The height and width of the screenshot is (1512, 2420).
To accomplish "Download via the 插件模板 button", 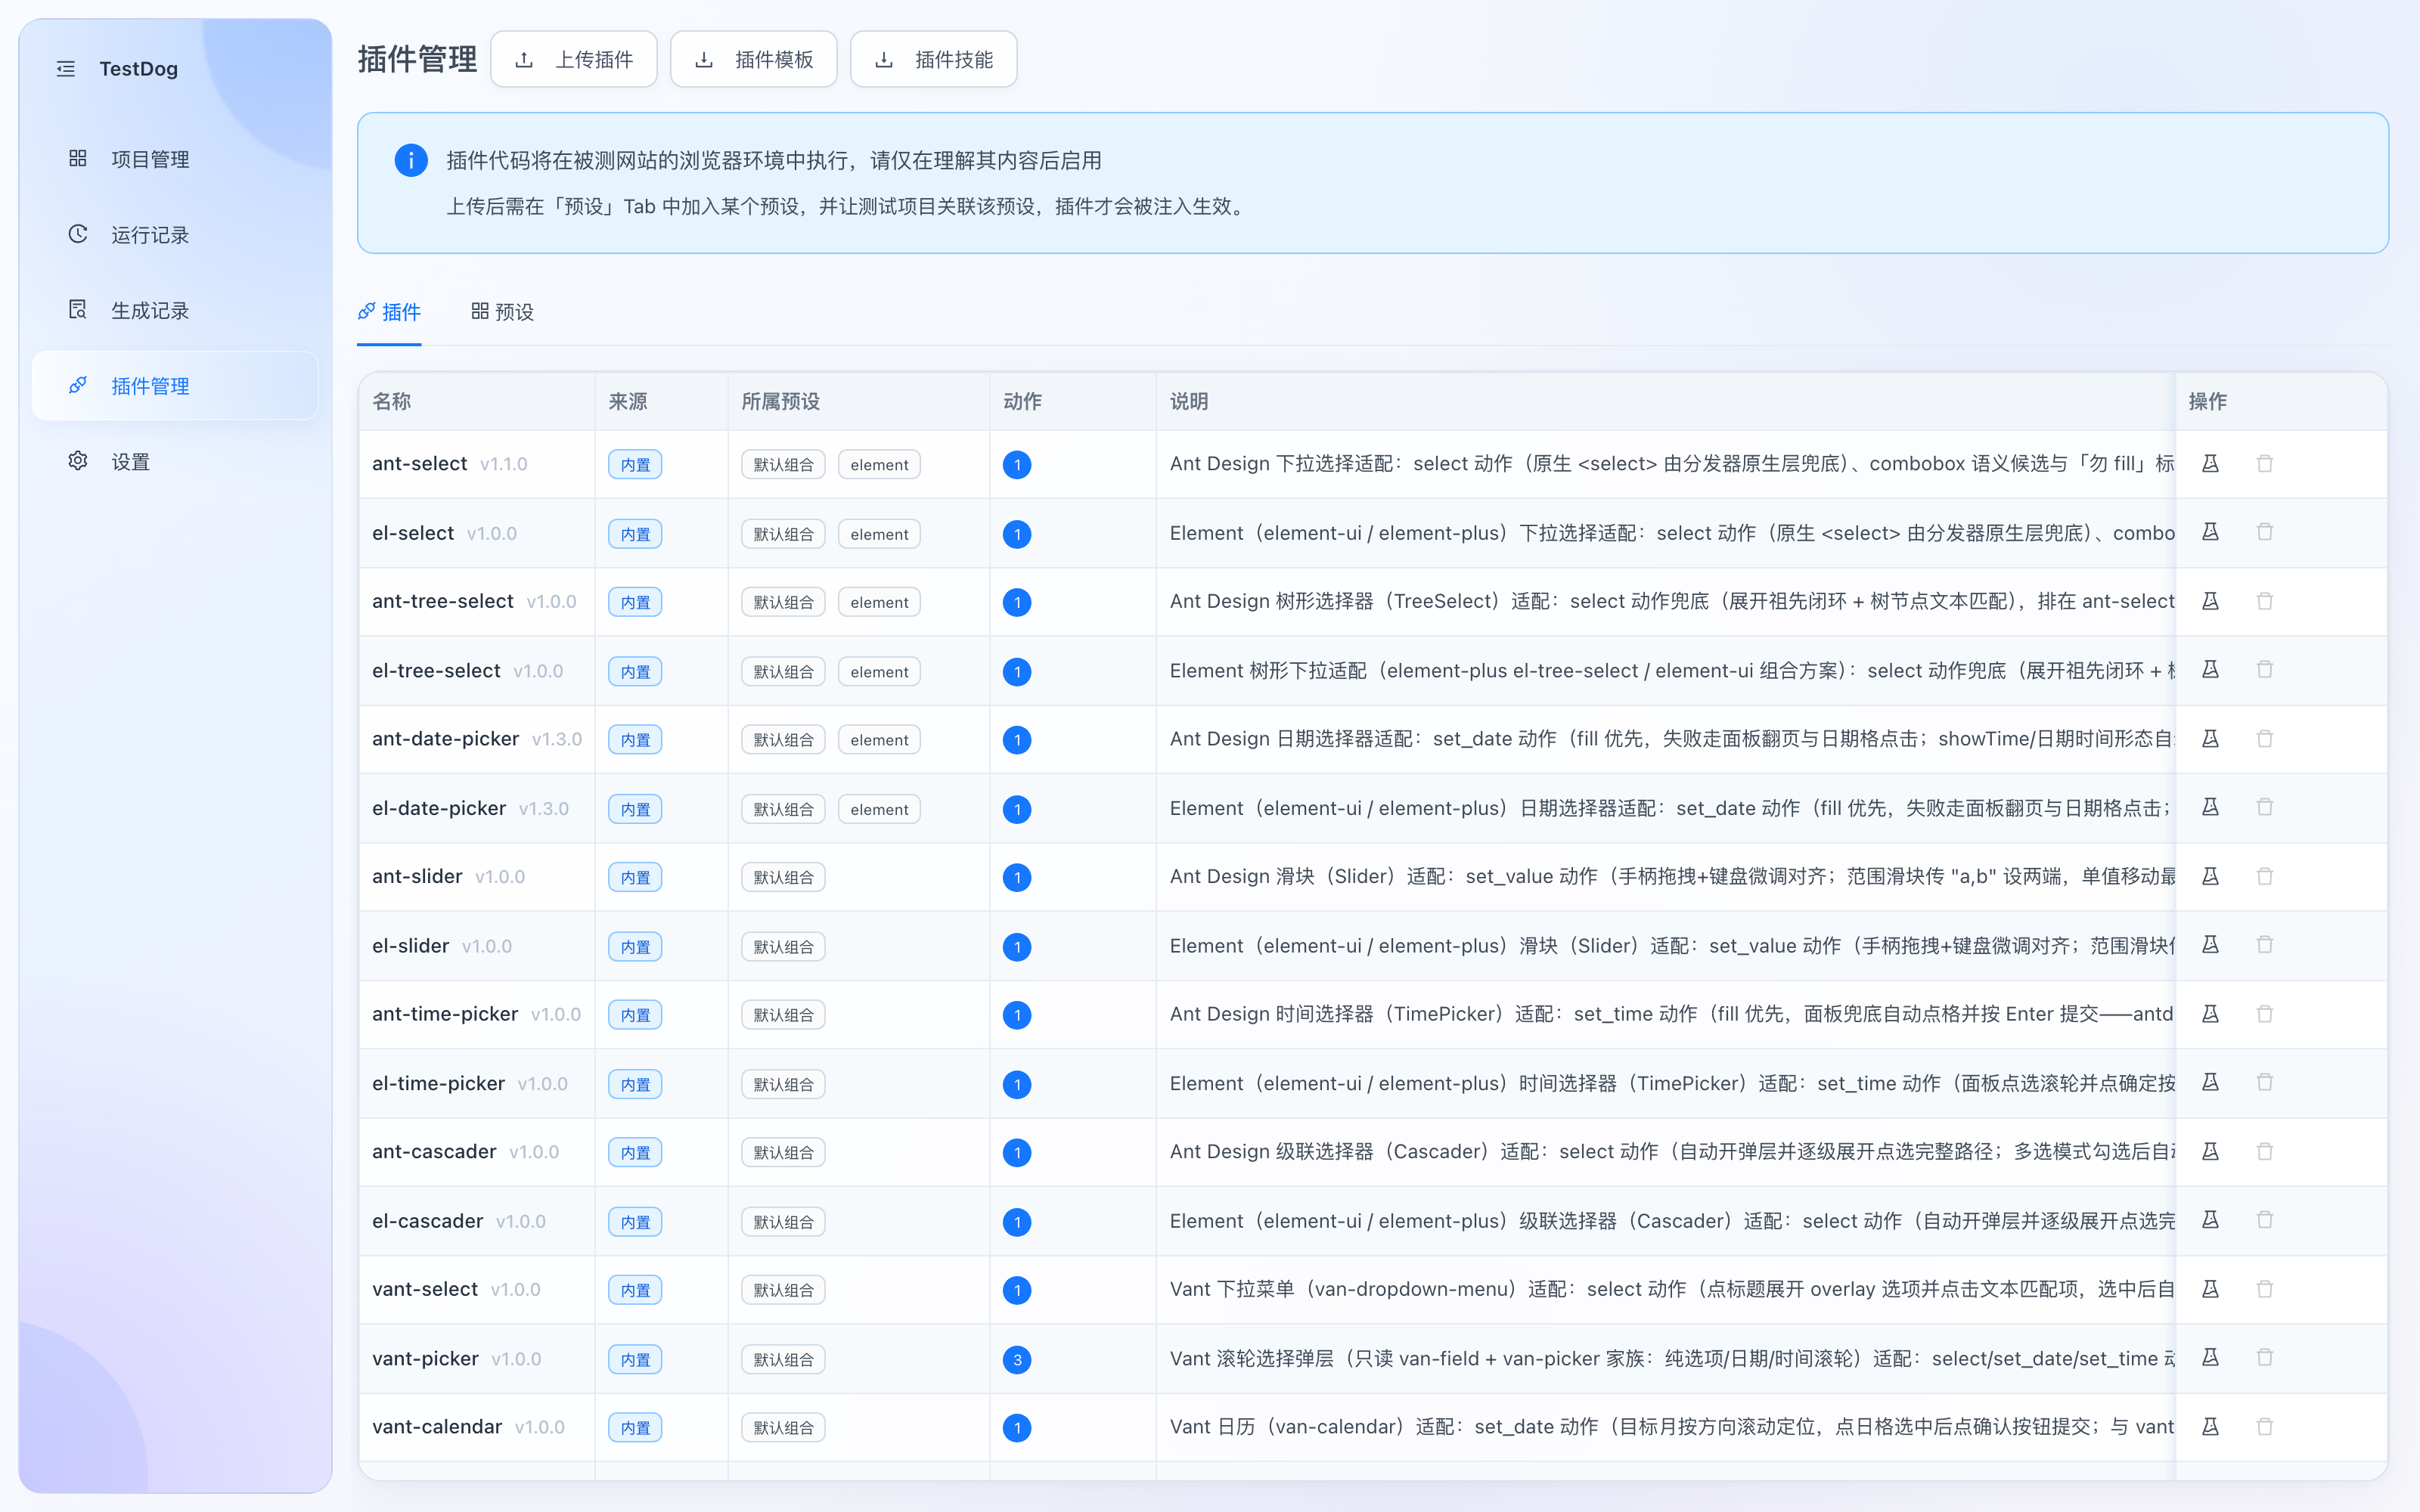I will 754,60.
